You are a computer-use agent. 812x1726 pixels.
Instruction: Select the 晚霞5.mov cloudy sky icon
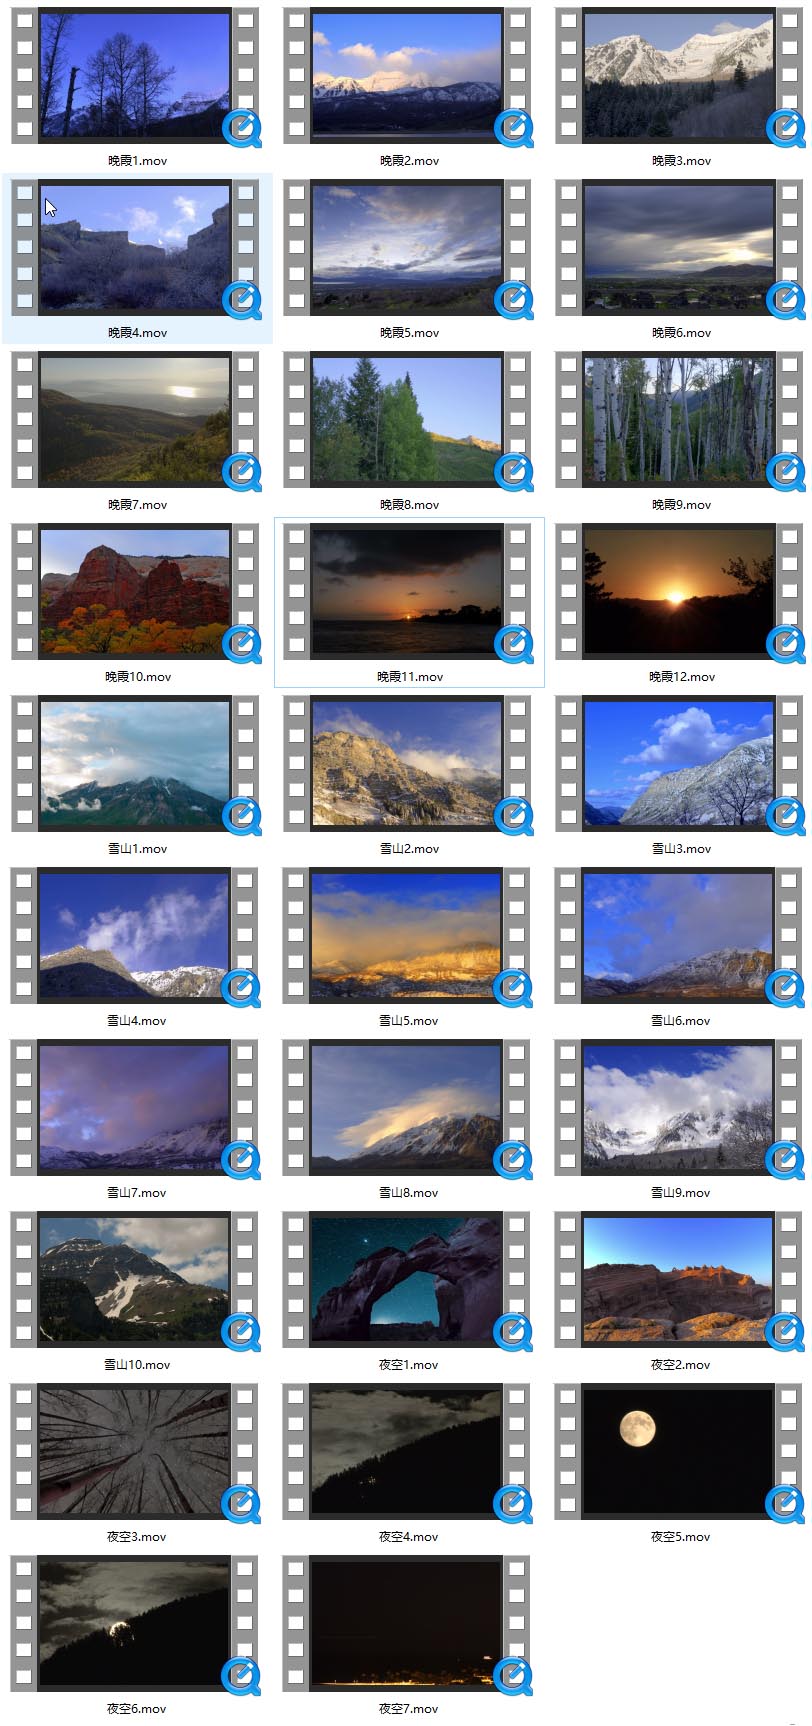coord(407,248)
